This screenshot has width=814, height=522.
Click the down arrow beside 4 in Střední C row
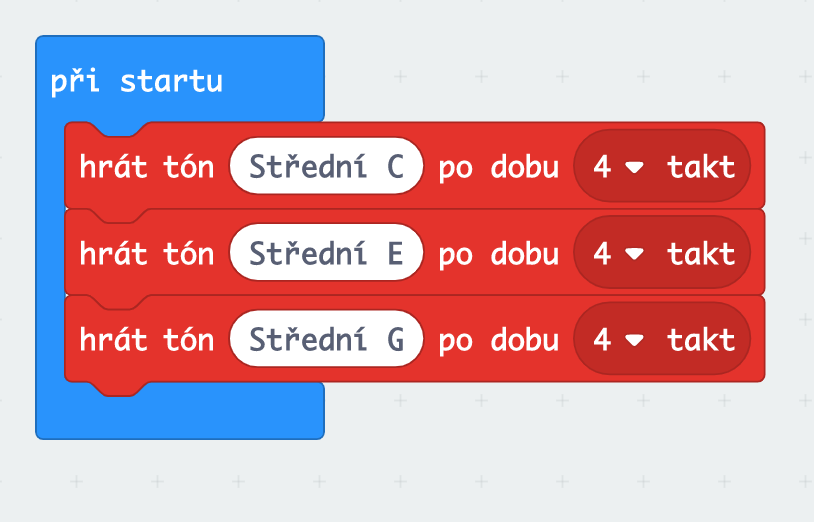[633, 168]
